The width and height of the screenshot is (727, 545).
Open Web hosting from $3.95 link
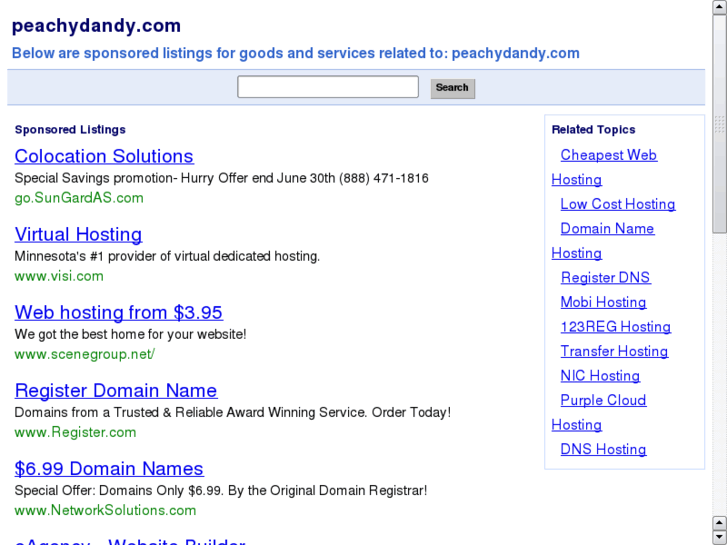119,312
